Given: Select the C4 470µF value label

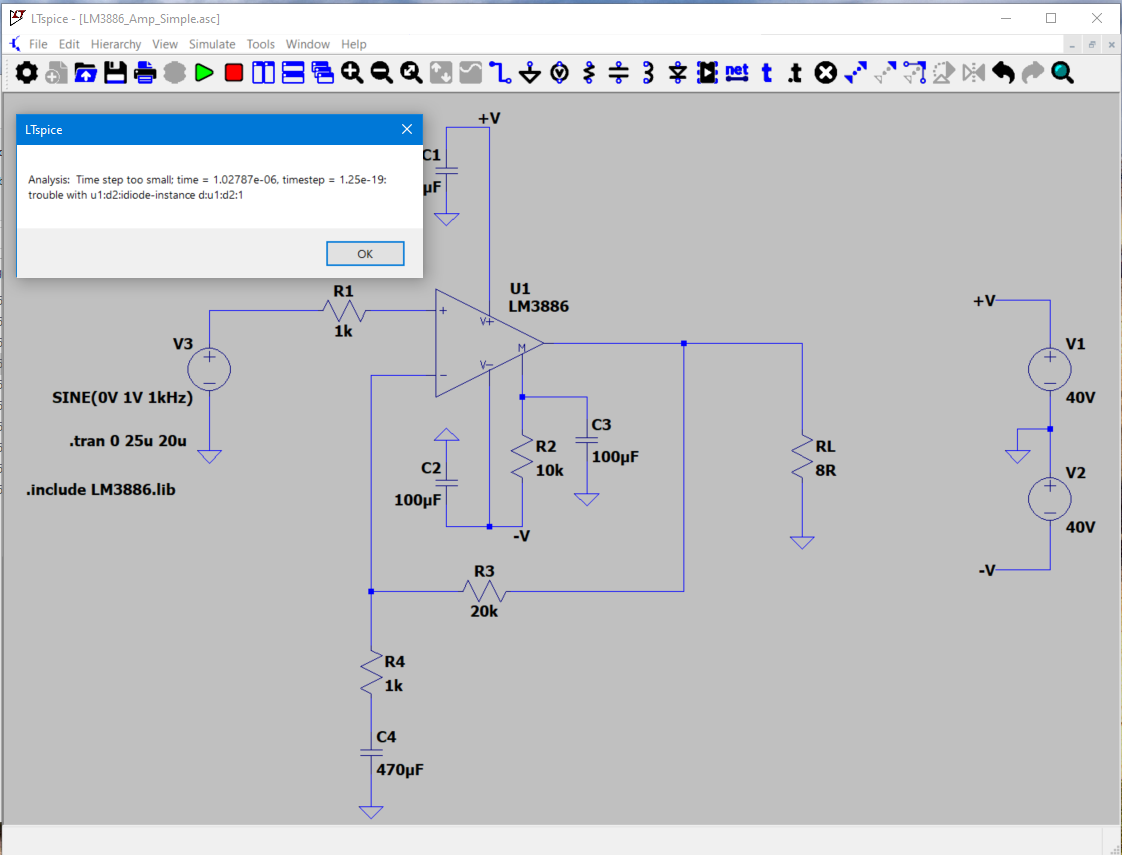Looking at the screenshot, I should coord(400,770).
